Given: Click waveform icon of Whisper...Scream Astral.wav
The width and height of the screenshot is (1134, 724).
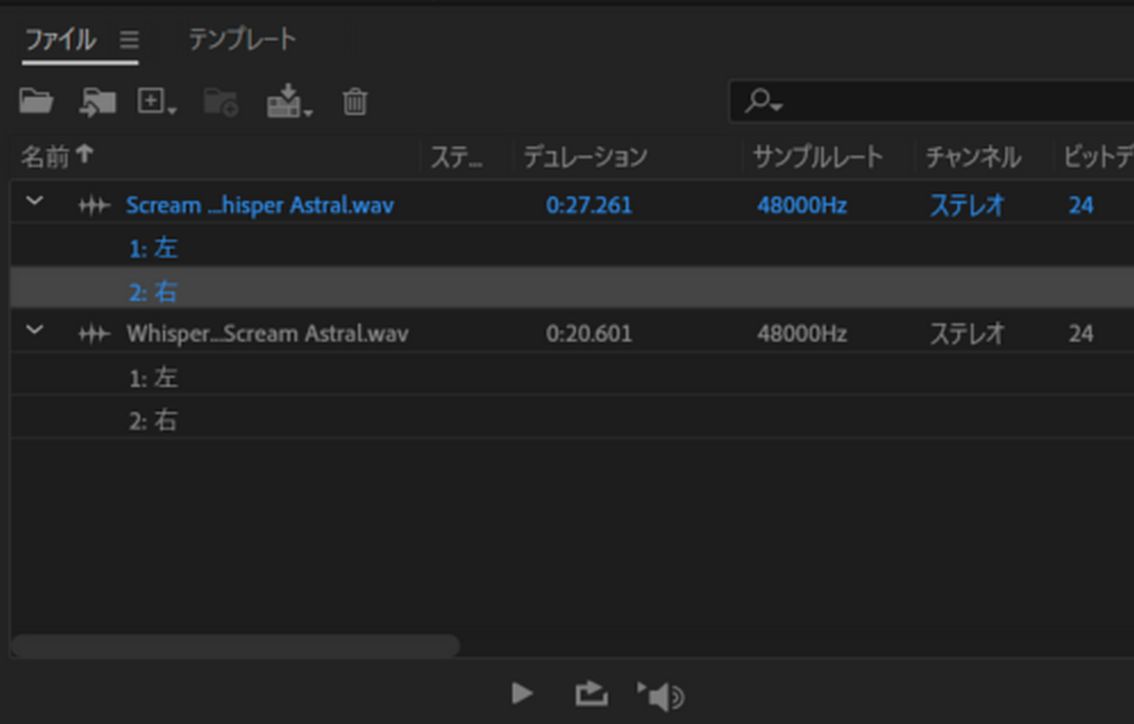Looking at the screenshot, I should (94, 334).
